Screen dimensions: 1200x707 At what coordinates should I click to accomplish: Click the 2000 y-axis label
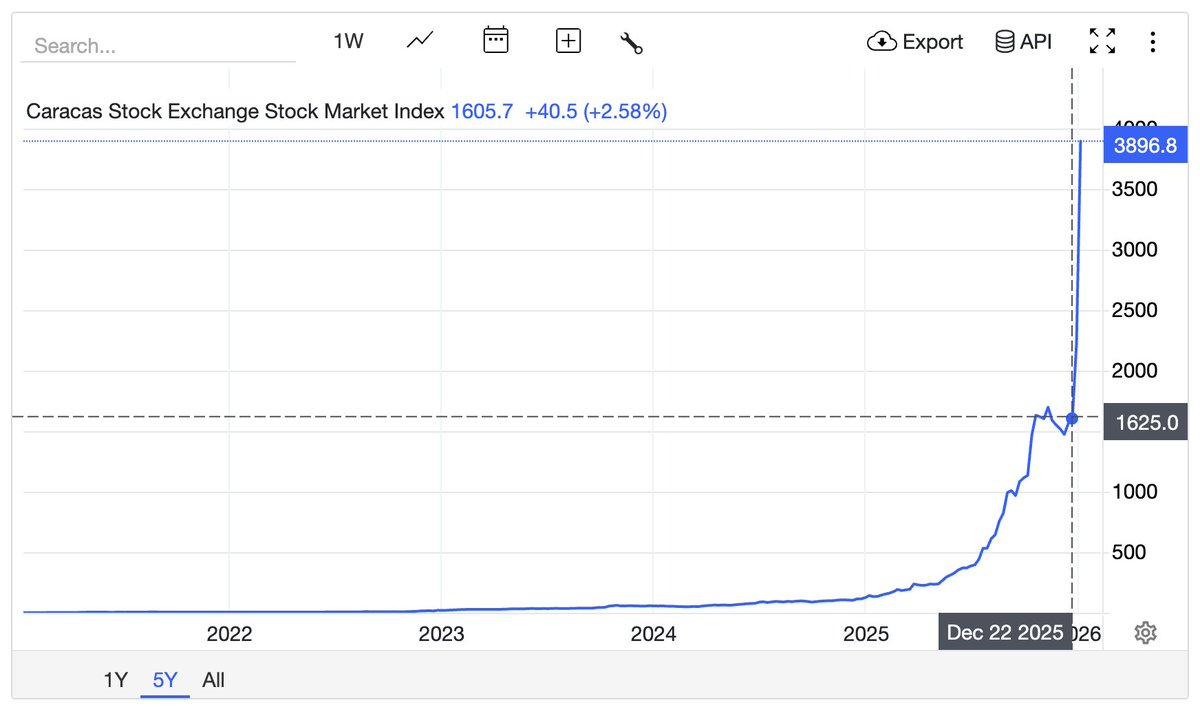[1135, 370]
